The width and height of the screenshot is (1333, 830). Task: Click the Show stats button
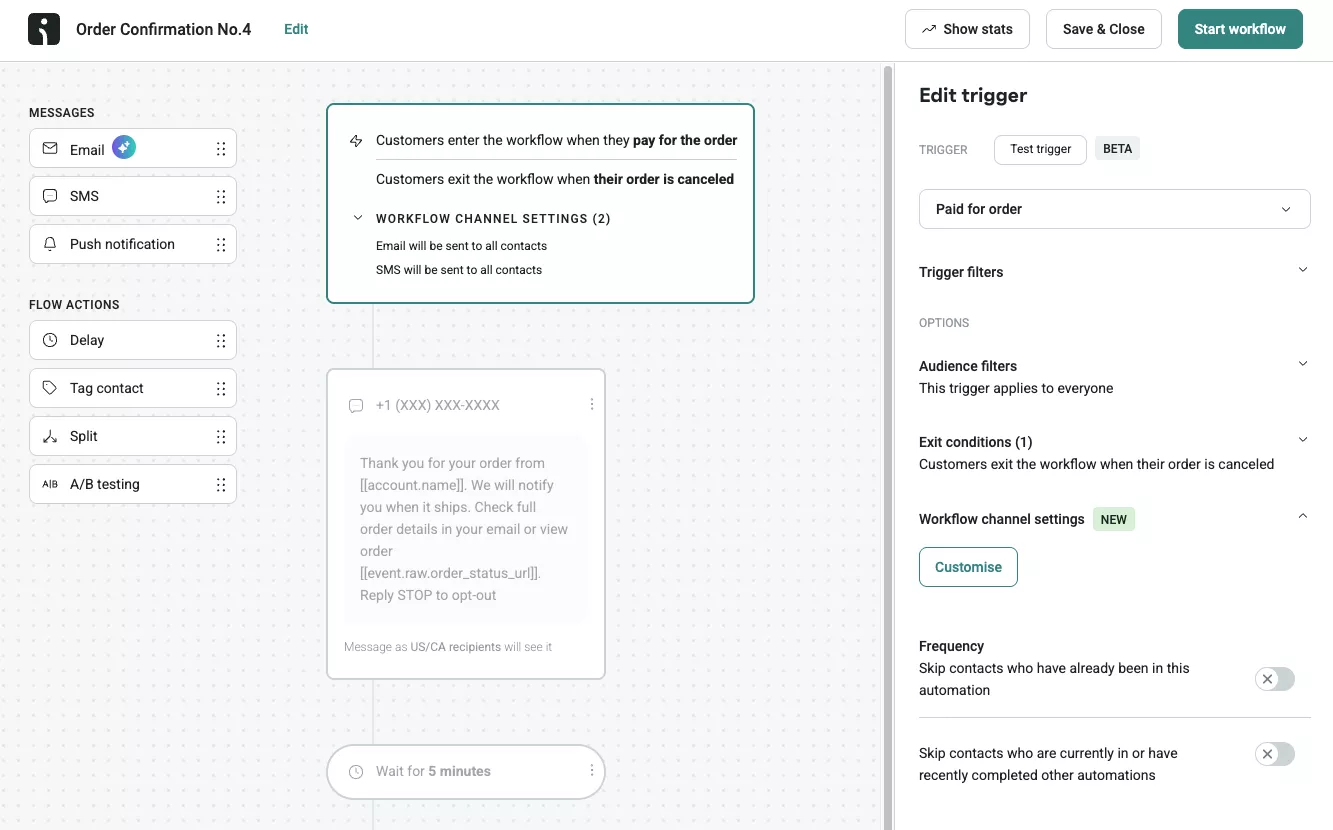(x=967, y=29)
